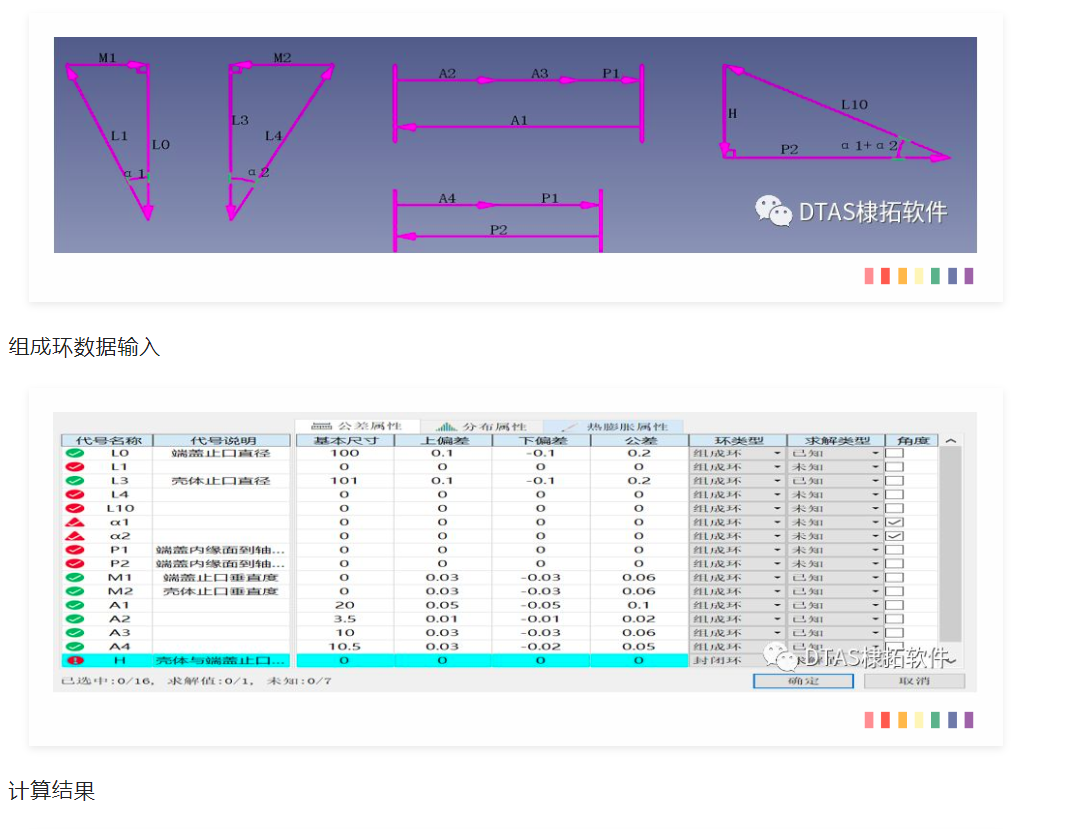Screen dimensions: 1065x829
Task: Click the 取消 button
Action: coord(913,681)
